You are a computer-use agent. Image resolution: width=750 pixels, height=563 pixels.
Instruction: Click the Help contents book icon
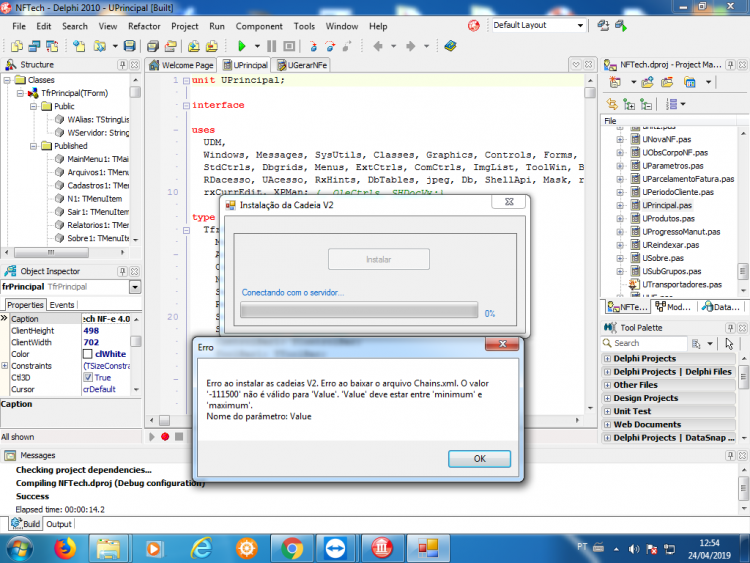click(x=450, y=46)
